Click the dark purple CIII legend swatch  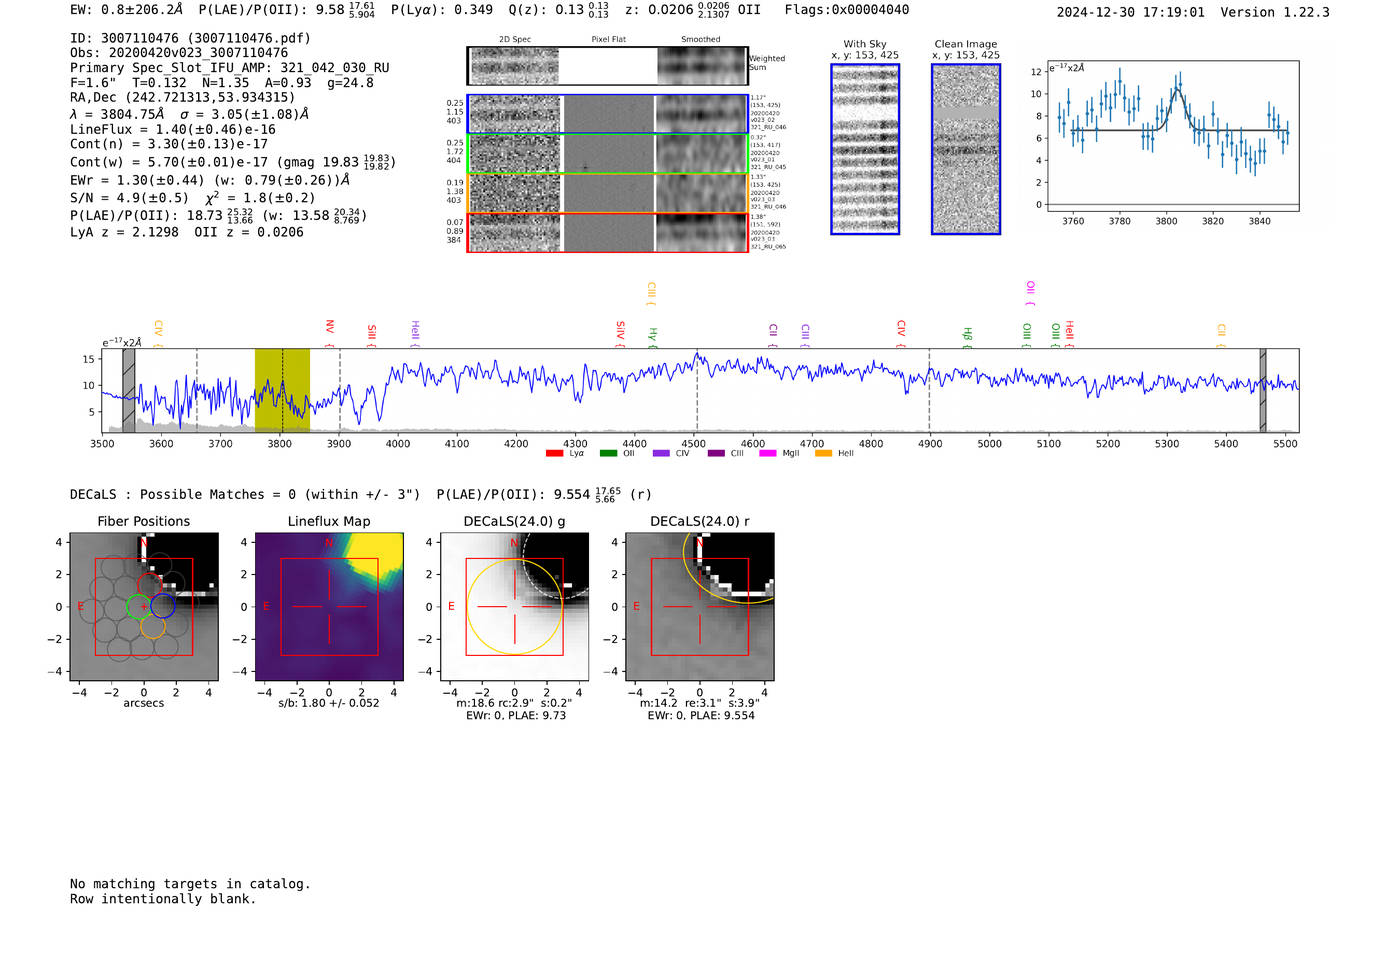pos(716,454)
